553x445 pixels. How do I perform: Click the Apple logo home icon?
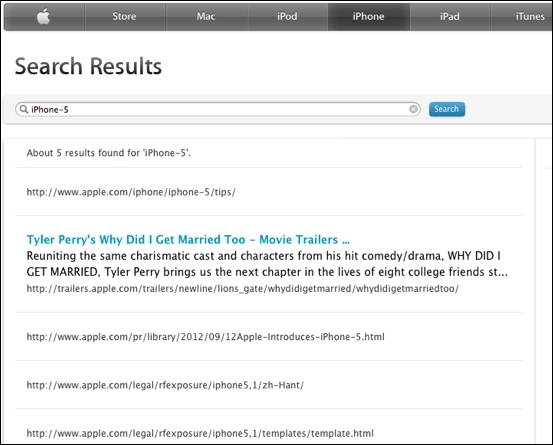(x=44, y=17)
